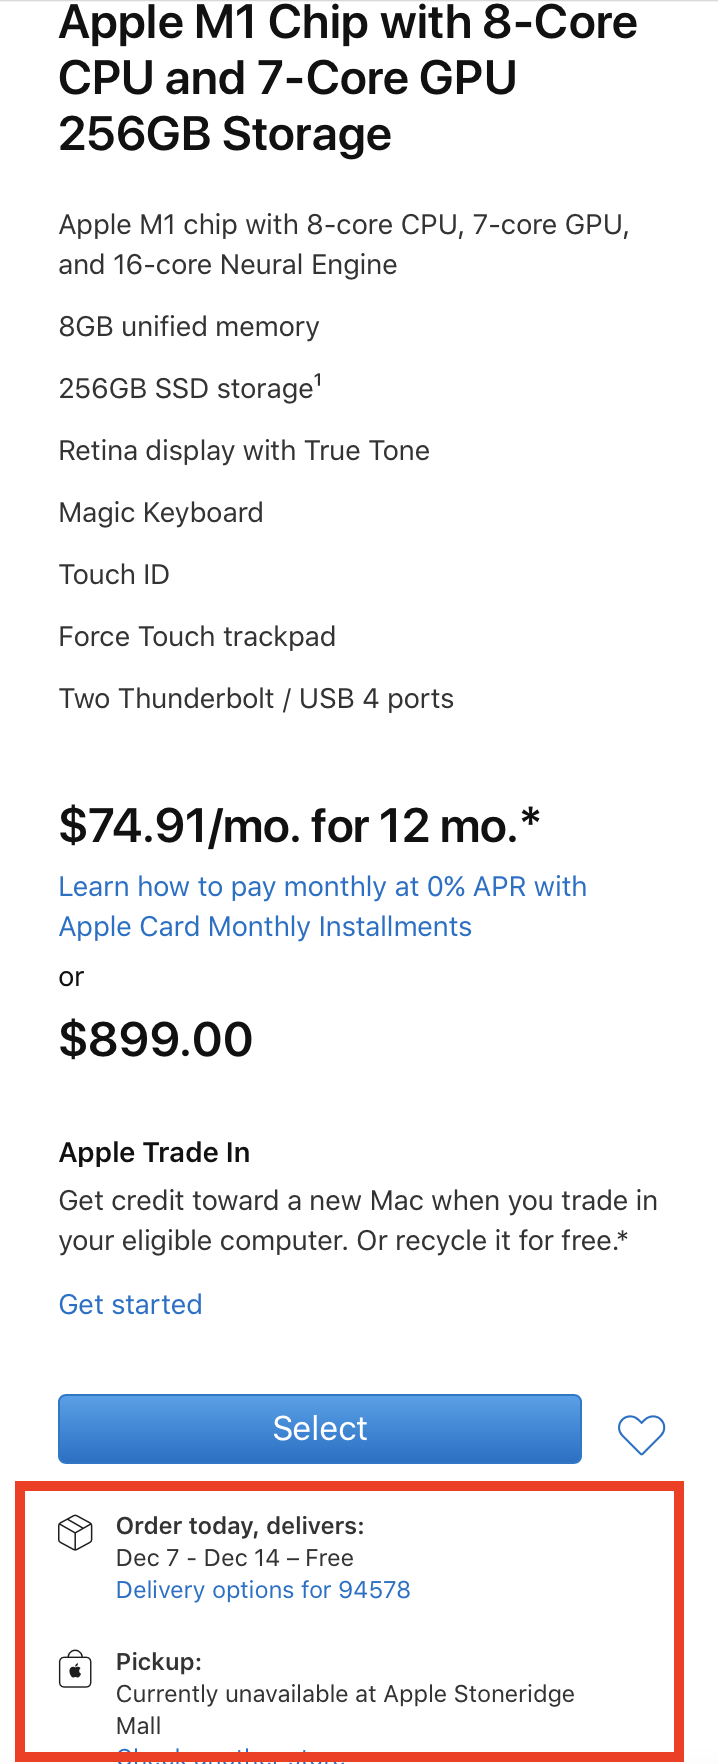Click the shipping box icon beside delivery info
Viewport: 718px width, 1764px height.
pos(75,1532)
